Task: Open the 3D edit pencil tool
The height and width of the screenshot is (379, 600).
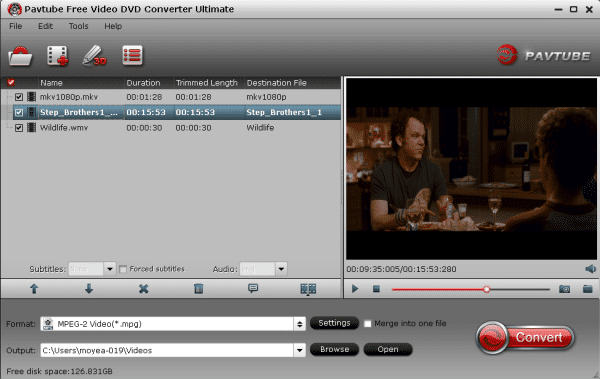Action: [x=95, y=56]
